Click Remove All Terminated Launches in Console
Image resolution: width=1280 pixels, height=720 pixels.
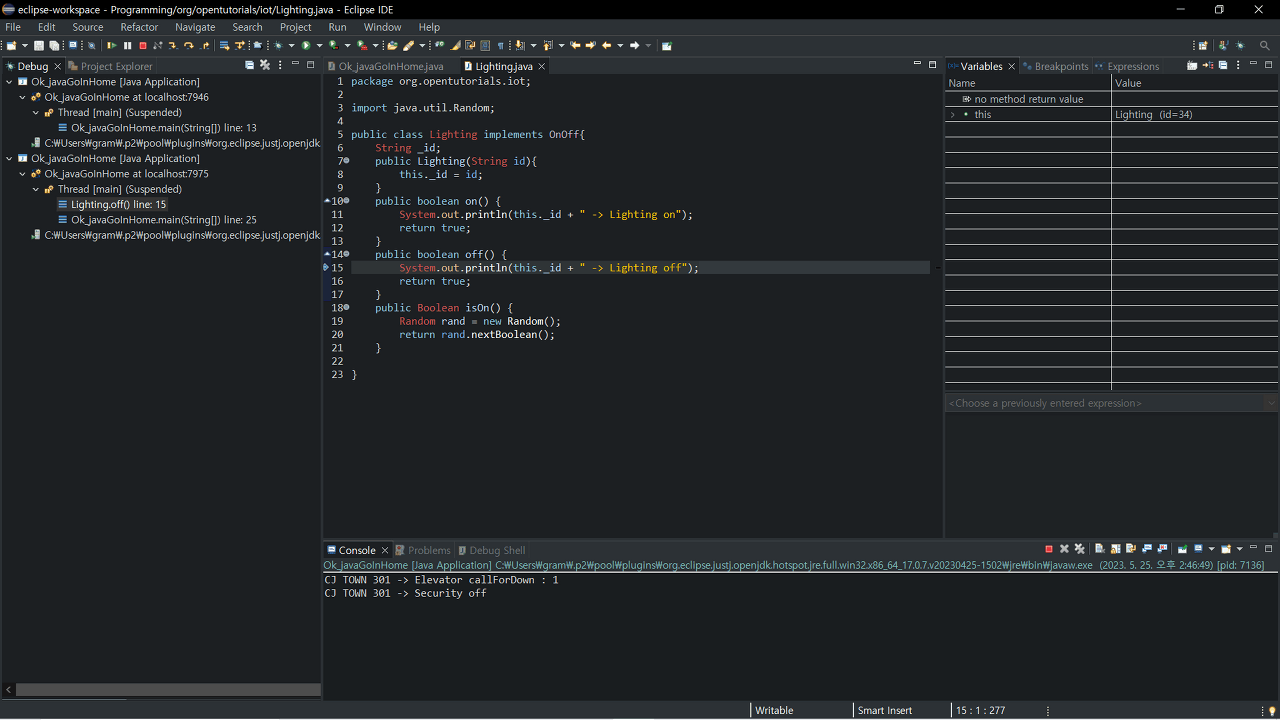click(1080, 549)
